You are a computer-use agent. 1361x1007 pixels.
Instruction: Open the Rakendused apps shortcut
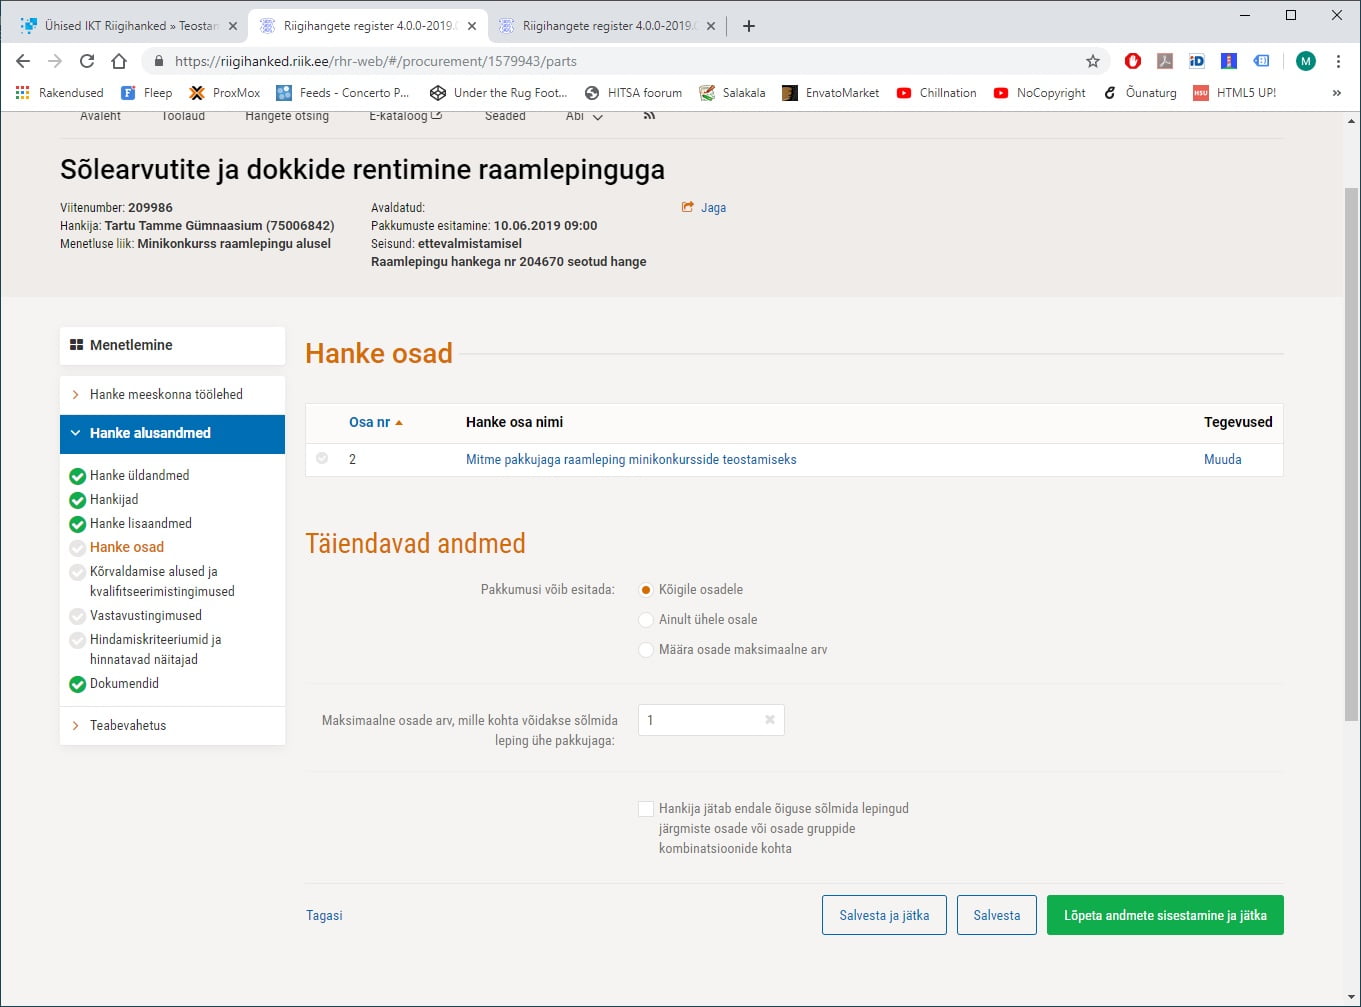[60, 93]
